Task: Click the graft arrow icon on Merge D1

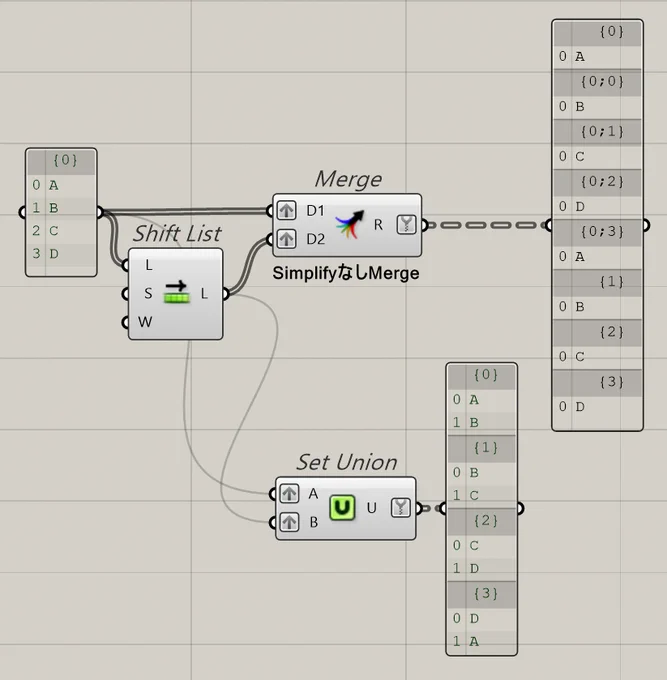Action: coord(286,211)
